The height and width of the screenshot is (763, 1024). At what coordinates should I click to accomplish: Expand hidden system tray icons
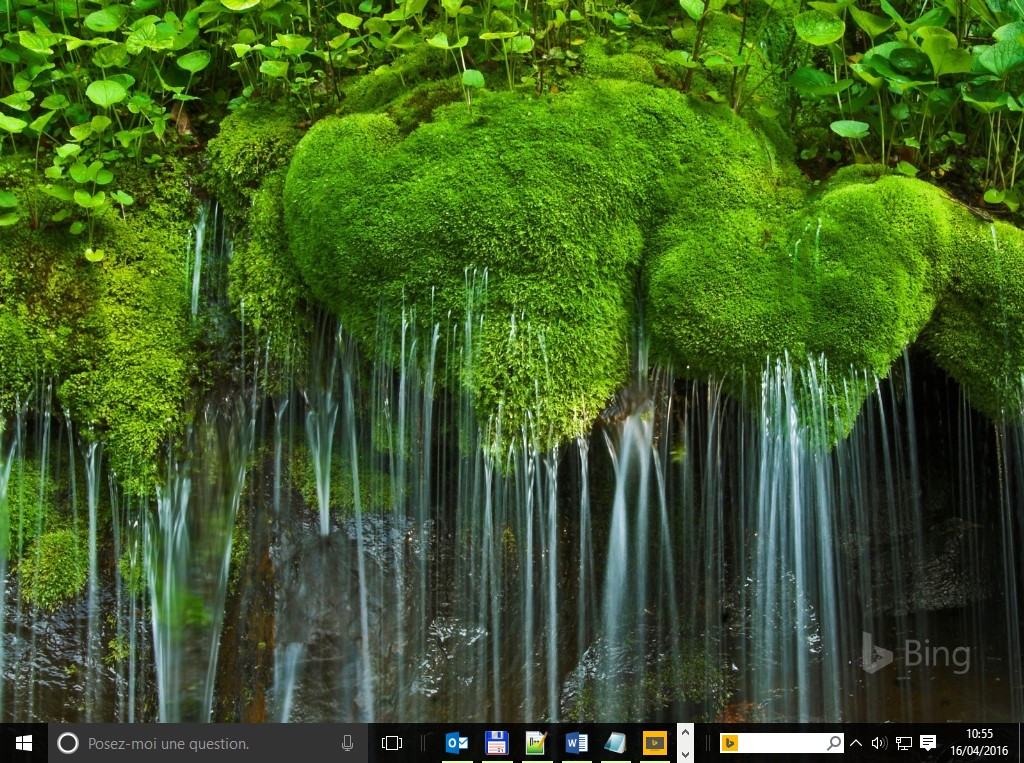point(856,743)
